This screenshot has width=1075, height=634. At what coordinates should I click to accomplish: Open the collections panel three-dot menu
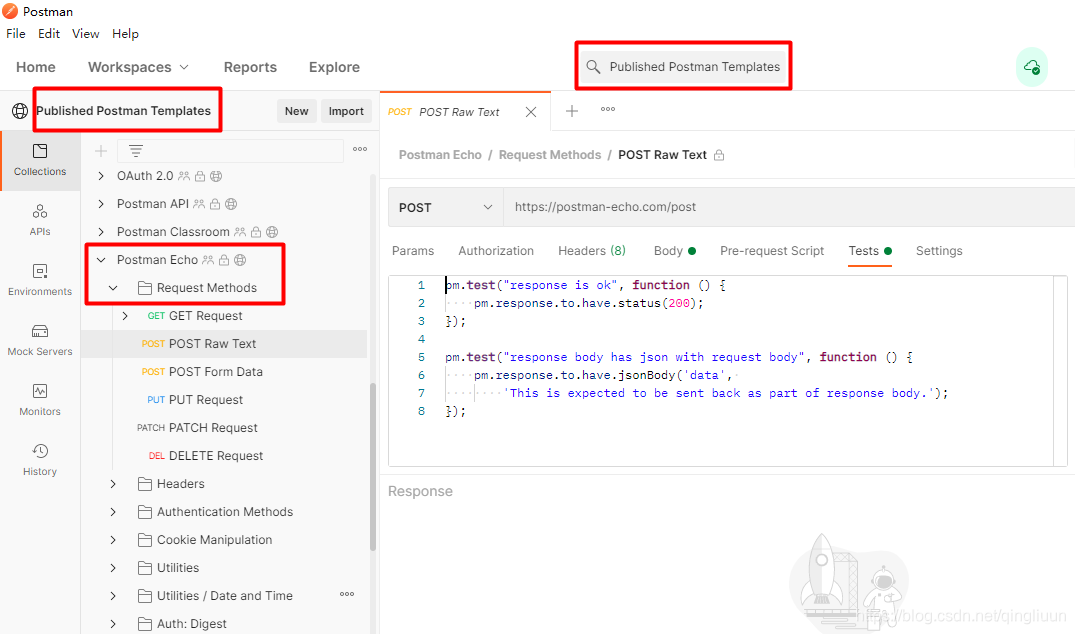[360, 149]
